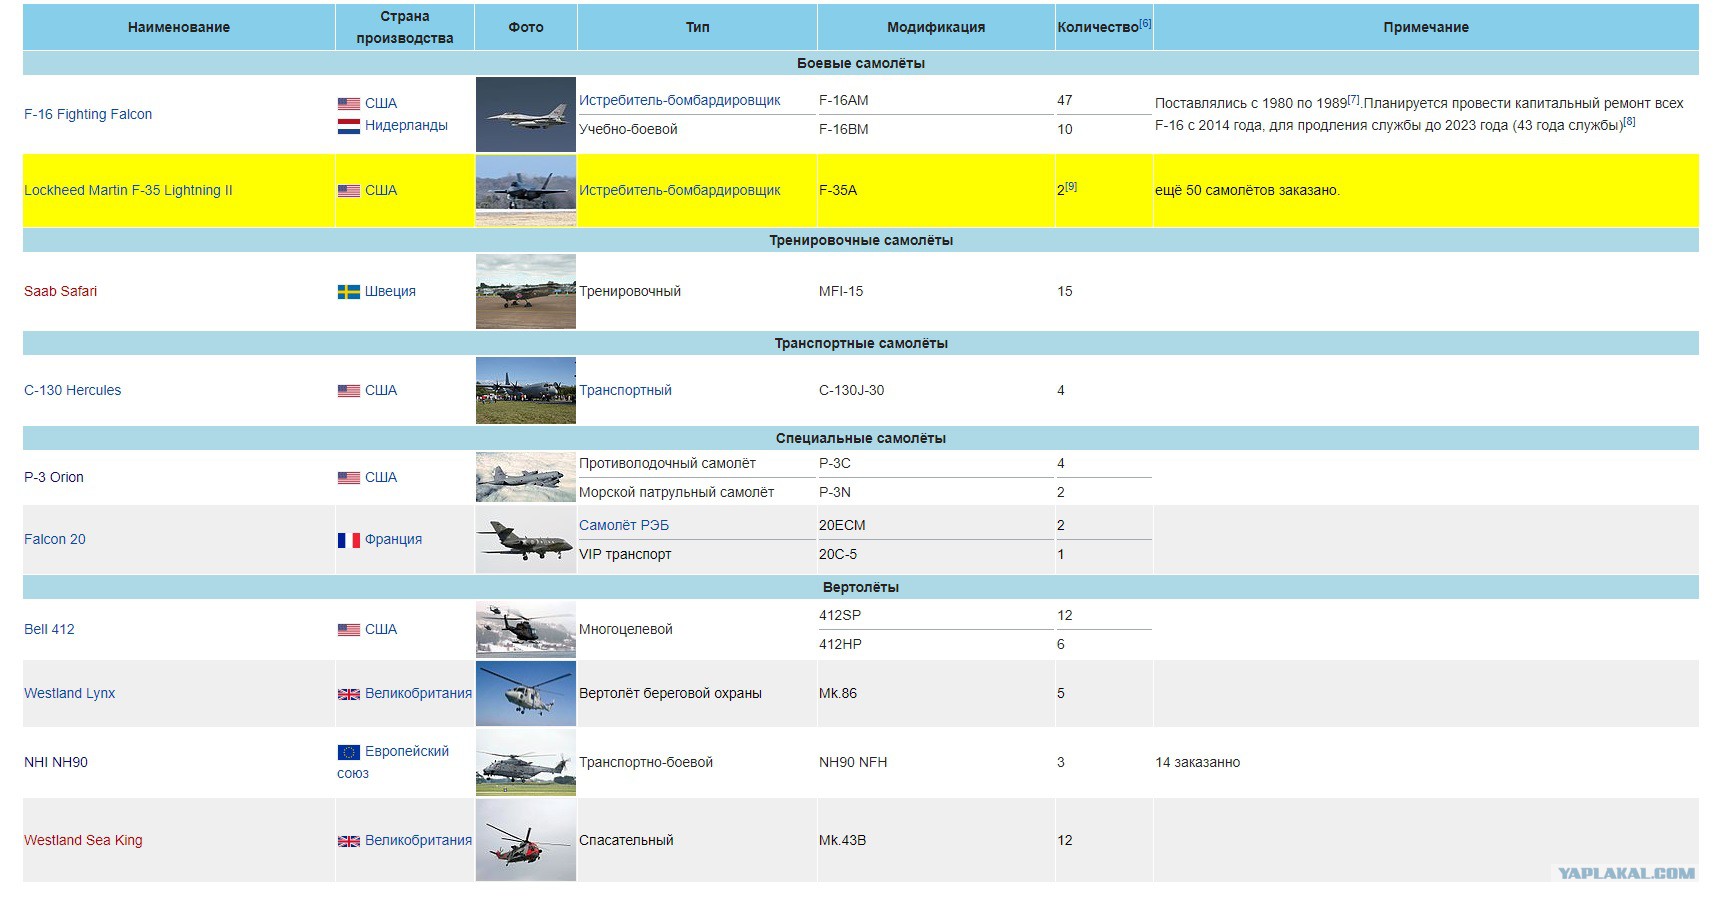1721x903 pixels.
Task: Click the Великобритания link for Westland Lynx
Action: (x=418, y=693)
